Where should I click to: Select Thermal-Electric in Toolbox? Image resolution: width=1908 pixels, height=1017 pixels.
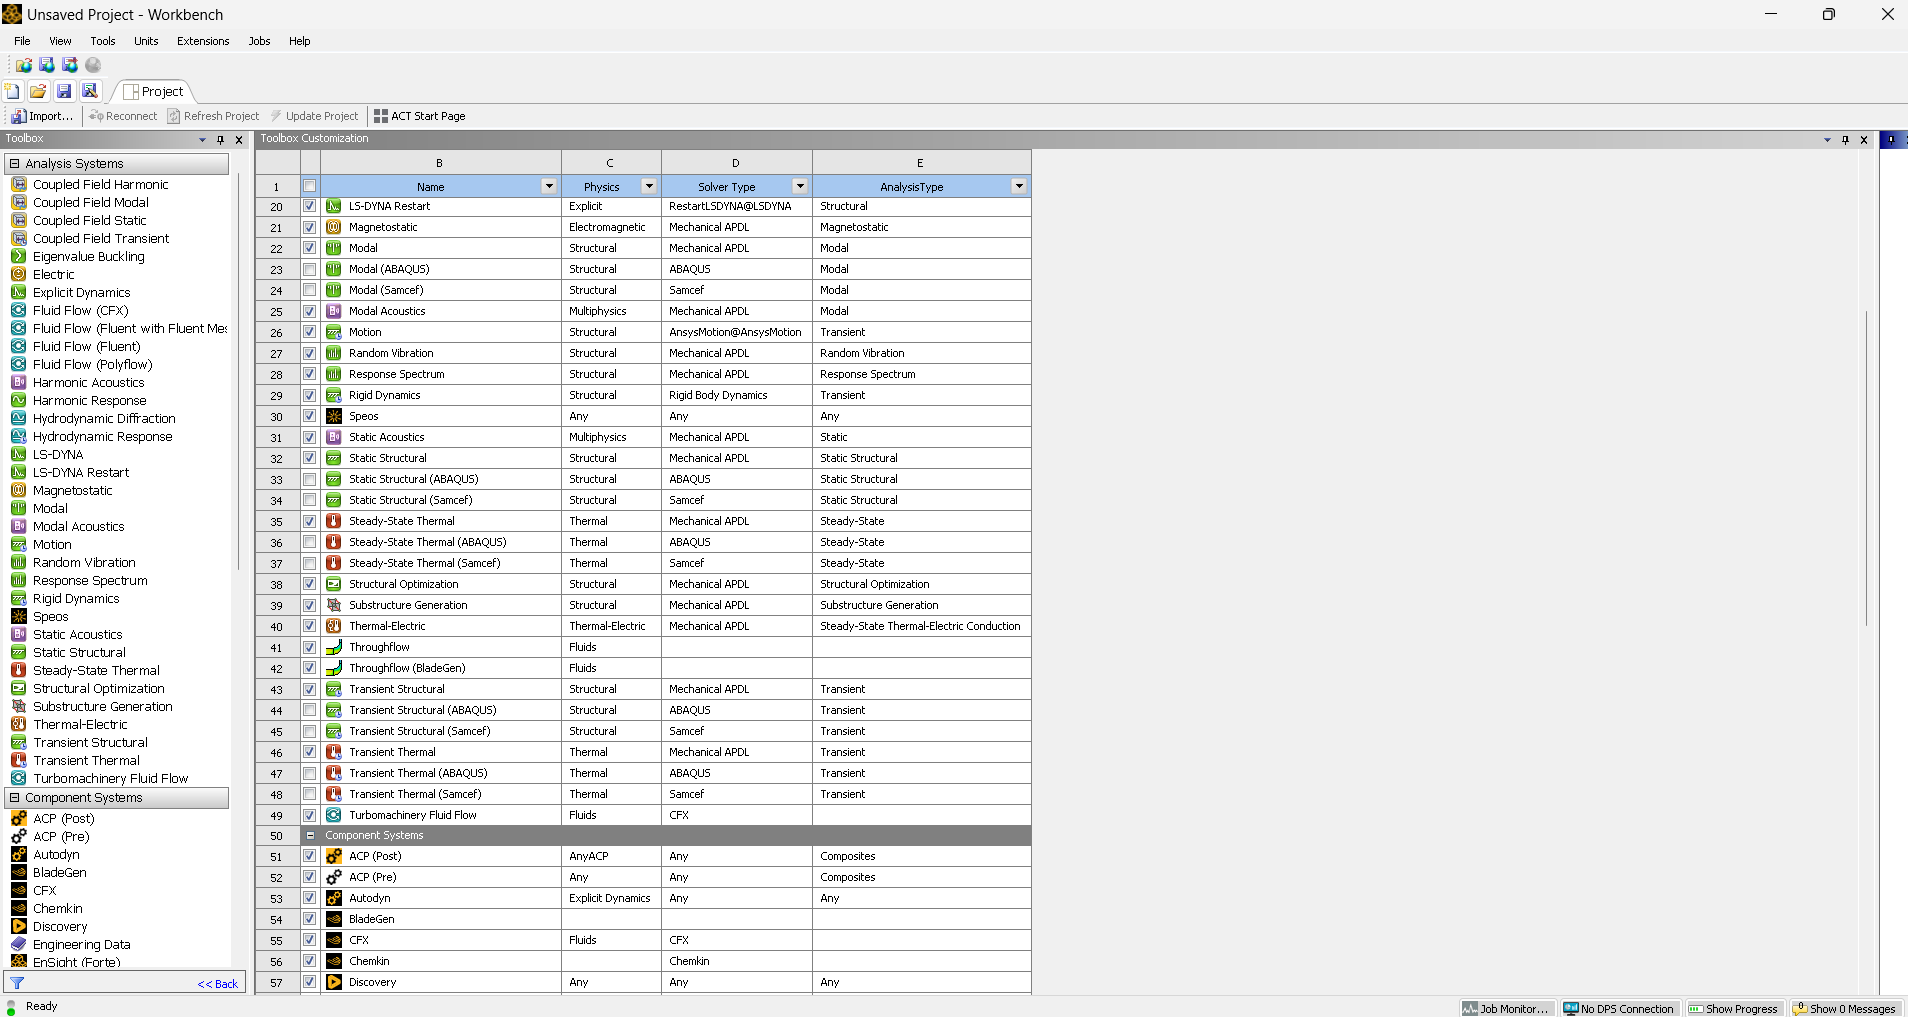click(80, 724)
